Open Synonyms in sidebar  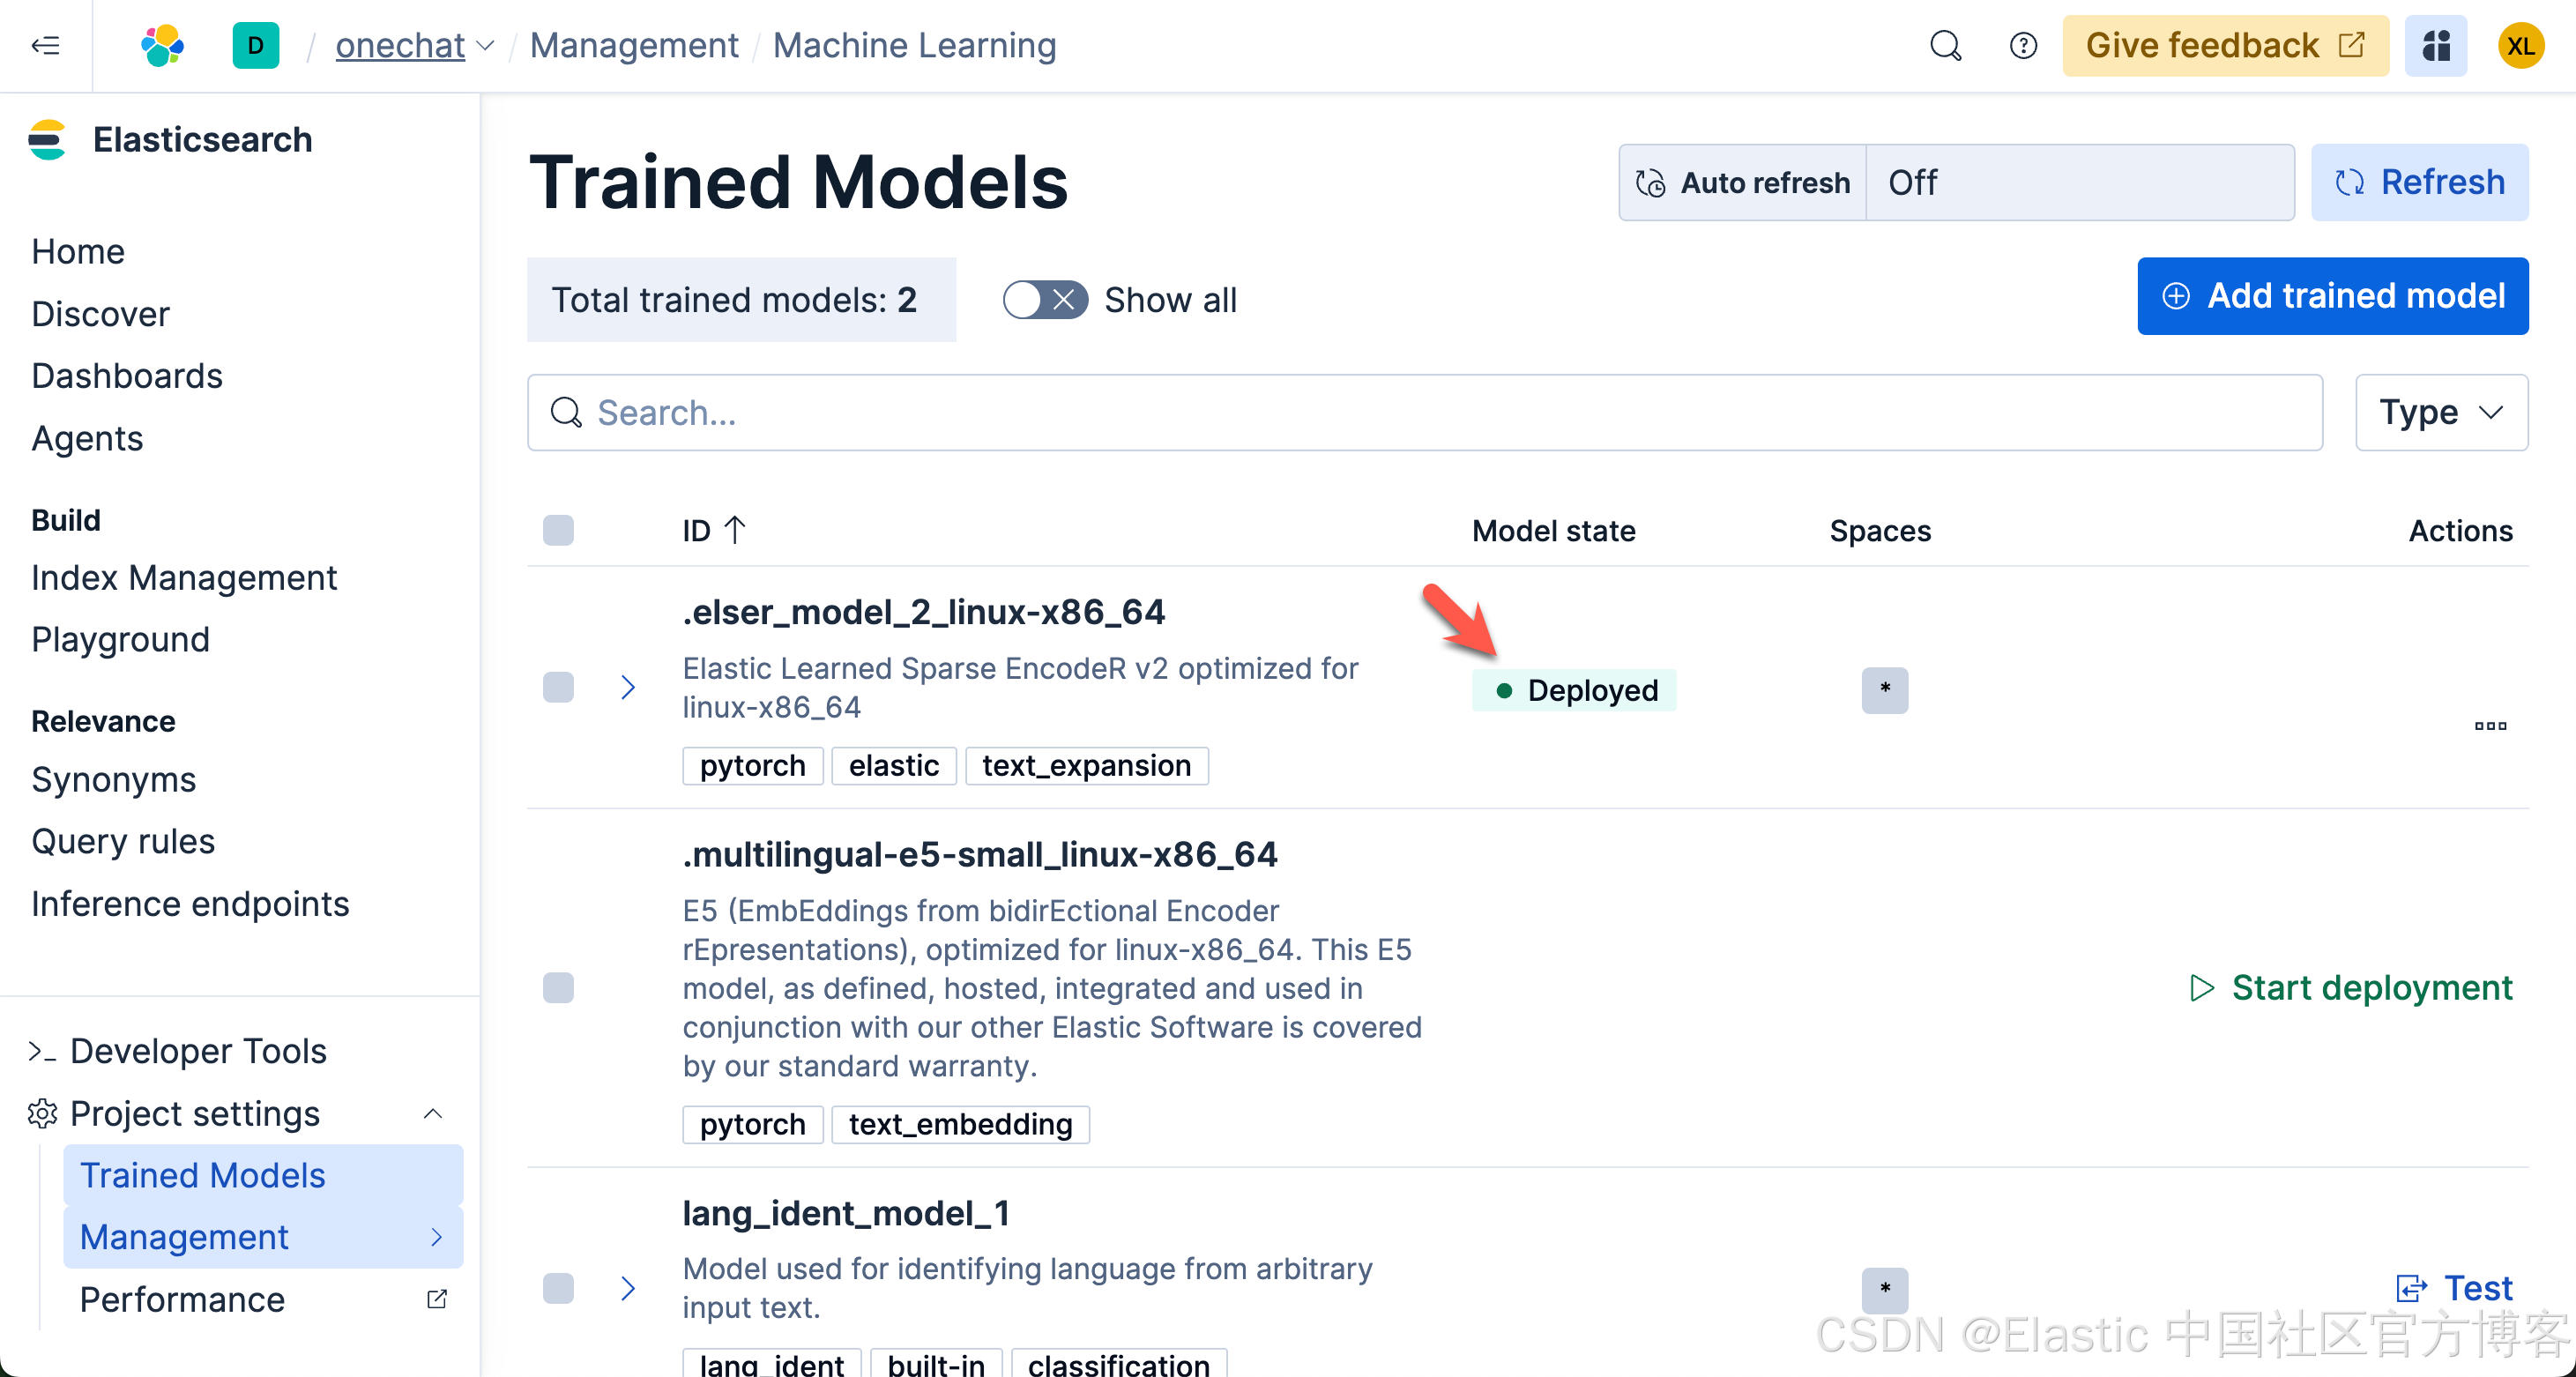coord(113,779)
